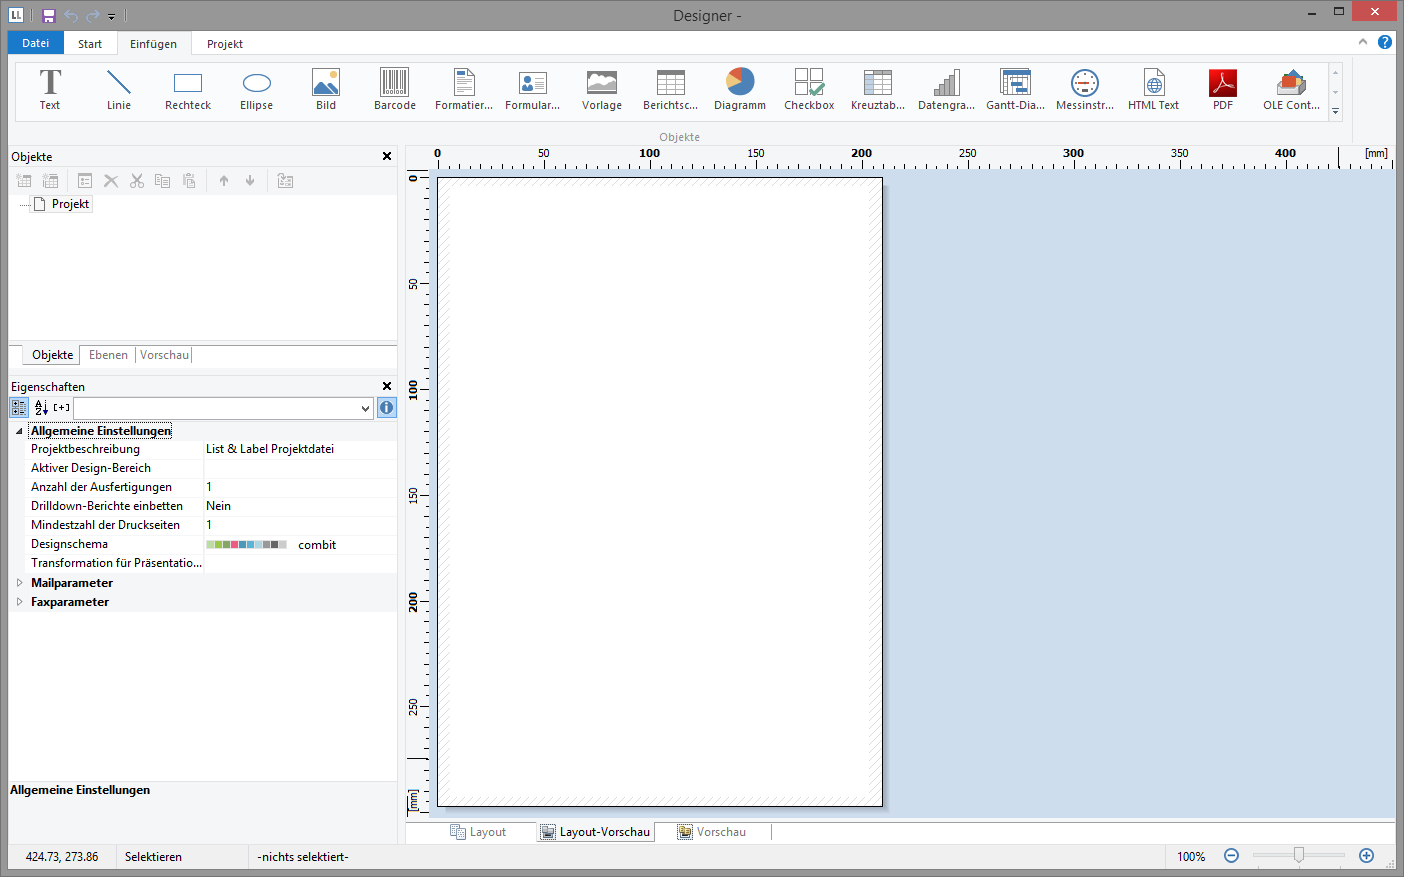1404x877 pixels.
Task: Select the Projekt tree item
Action: 70,204
